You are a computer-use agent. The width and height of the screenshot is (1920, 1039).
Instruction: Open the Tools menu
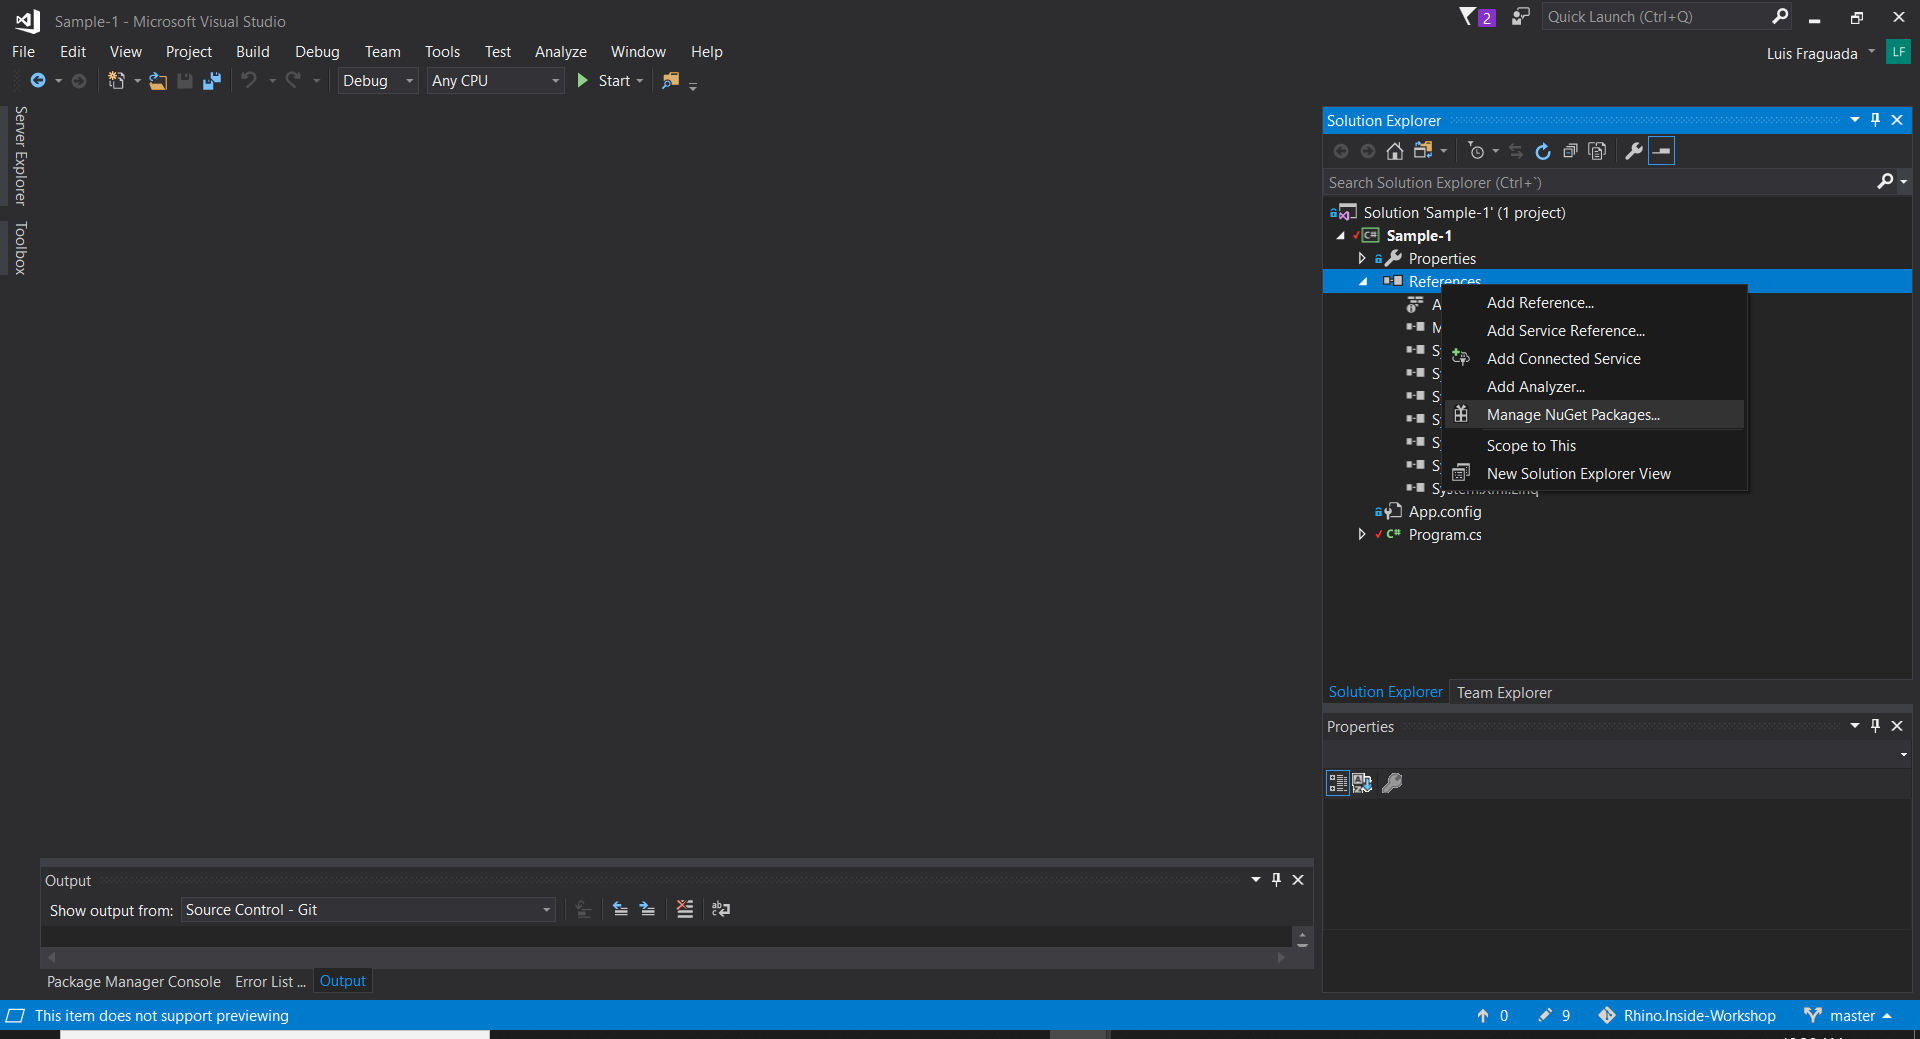click(x=442, y=52)
